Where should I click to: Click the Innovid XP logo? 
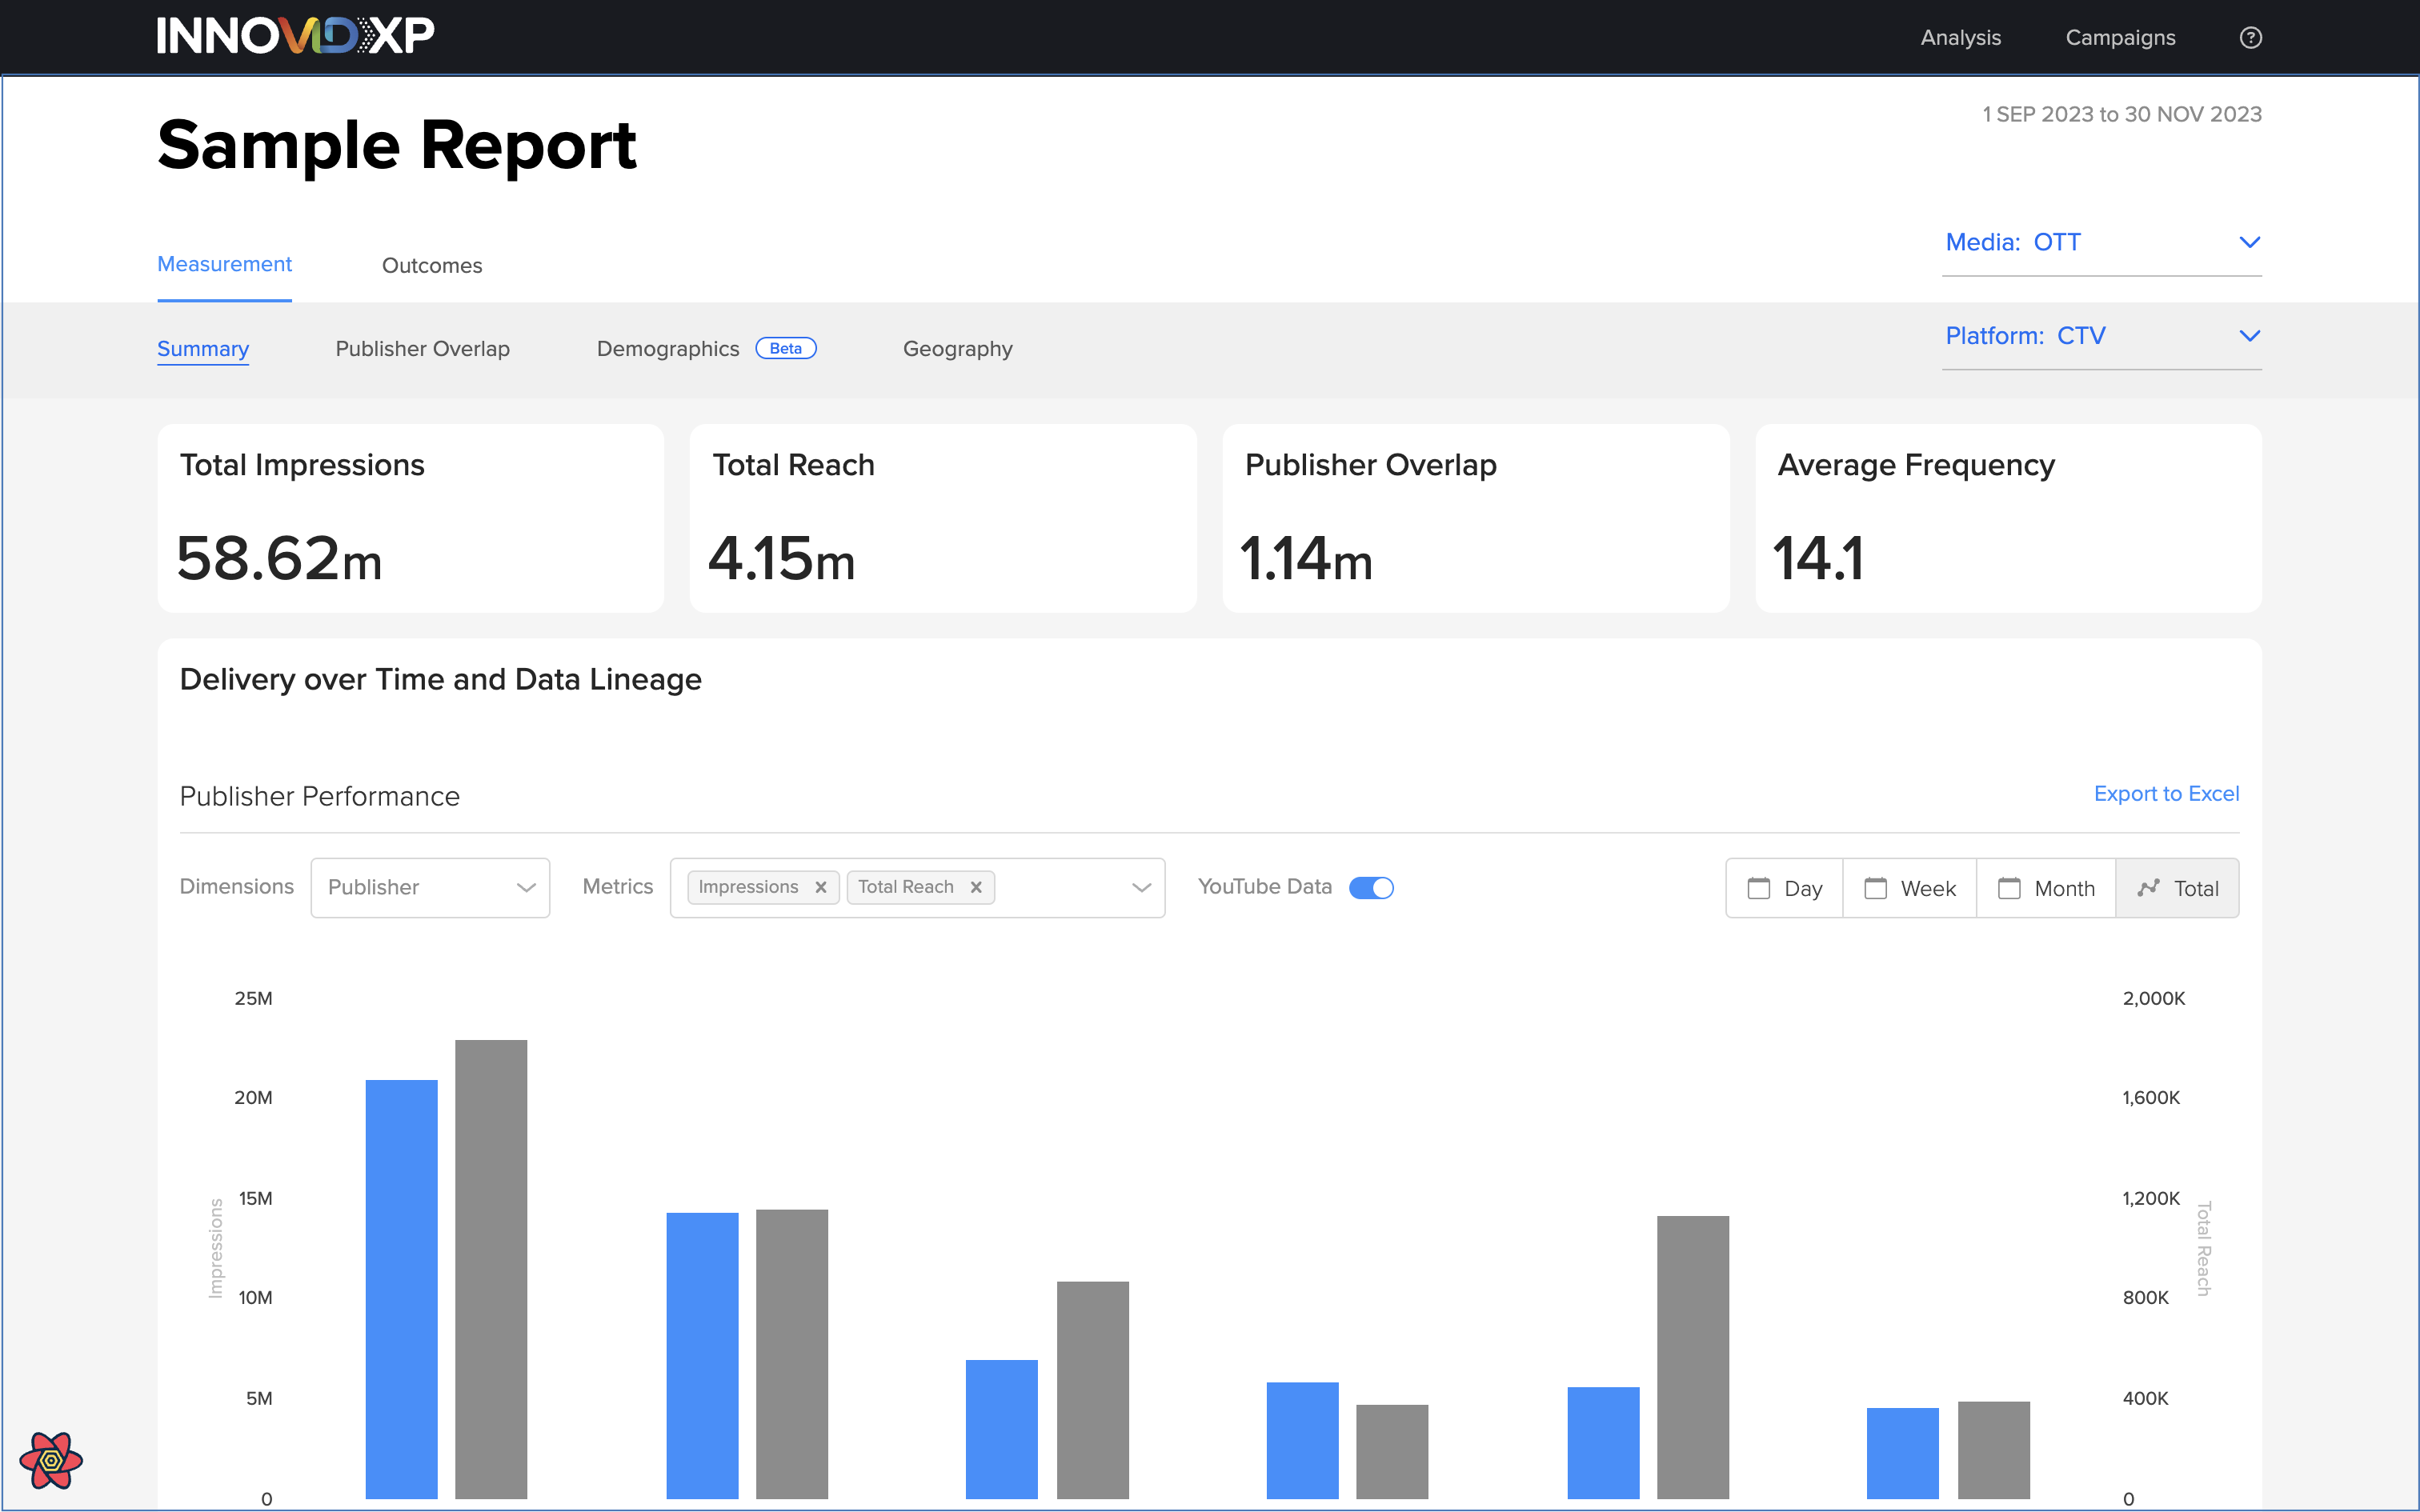[x=295, y=36]
